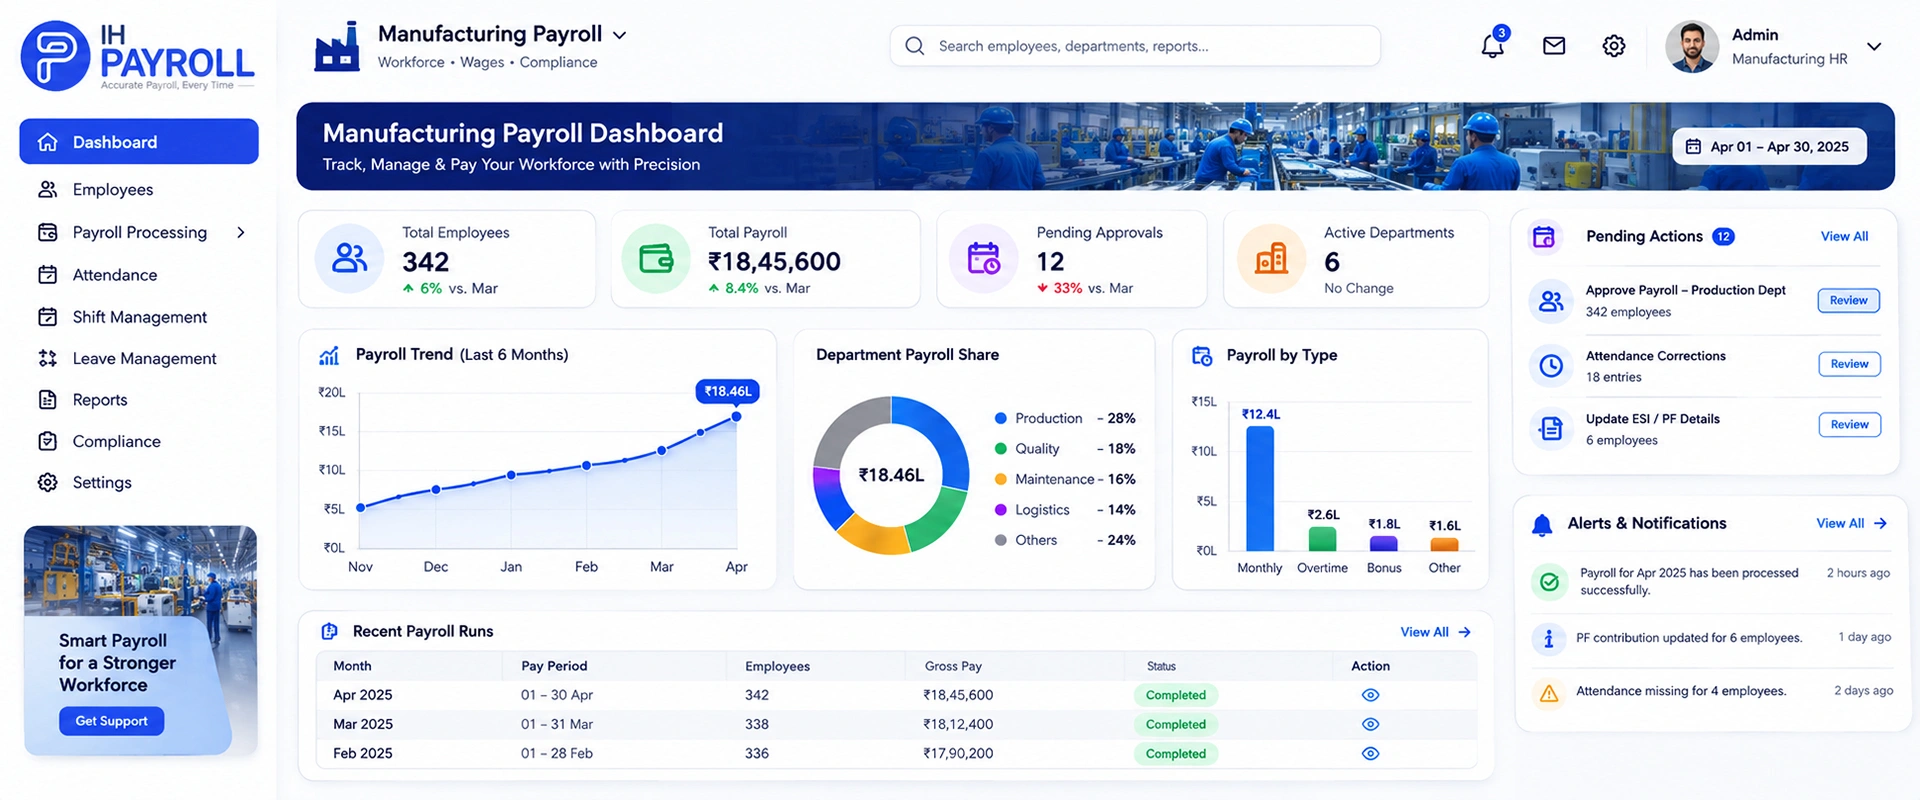The image size is (1920, 800).
Task: Click the Payroll Trend chart icon
Action: [329, 355]
